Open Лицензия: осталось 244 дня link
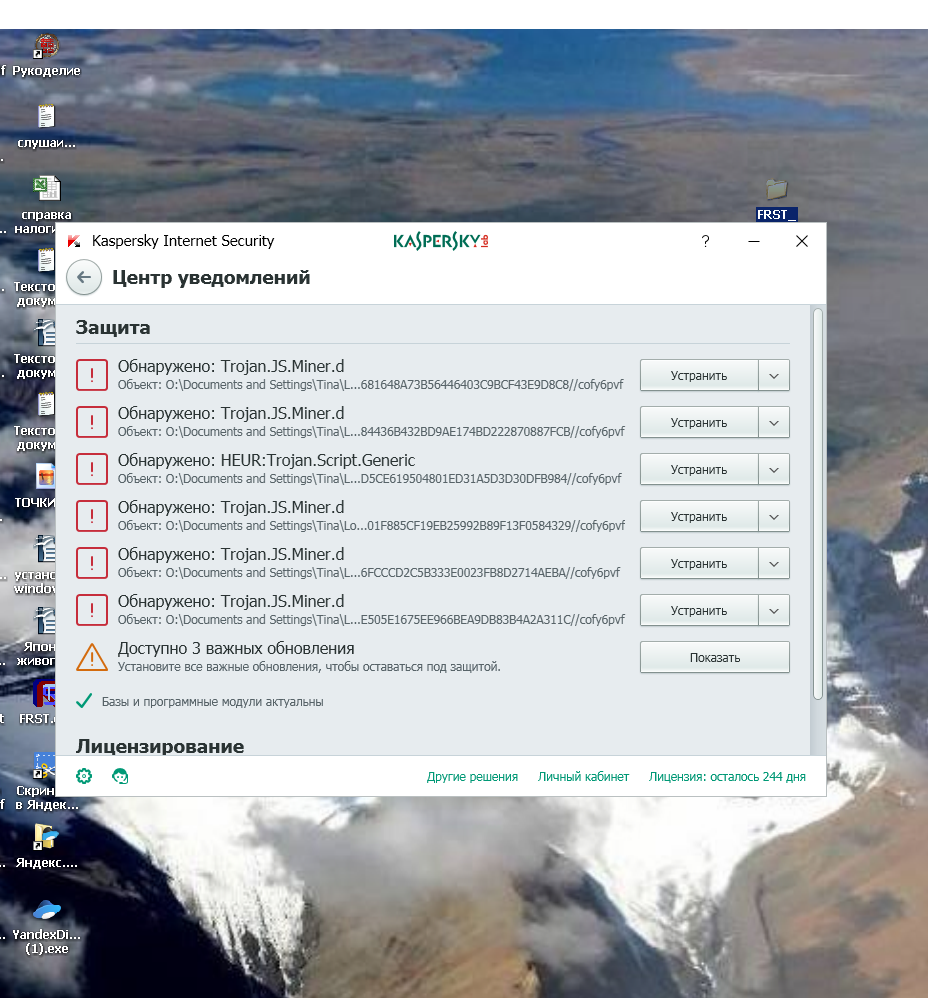The image size is (928, 998). (727, 777)
